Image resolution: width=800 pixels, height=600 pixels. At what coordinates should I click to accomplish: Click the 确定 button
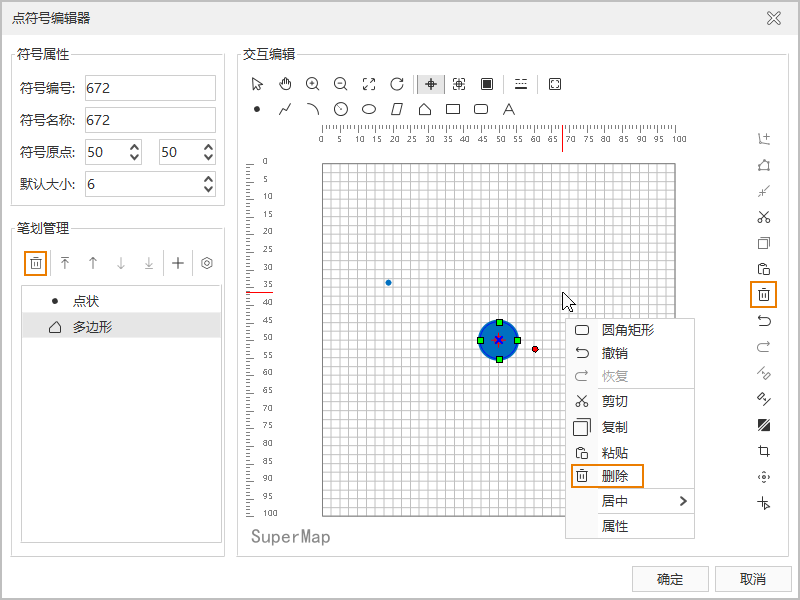click(x=670, y=579)
